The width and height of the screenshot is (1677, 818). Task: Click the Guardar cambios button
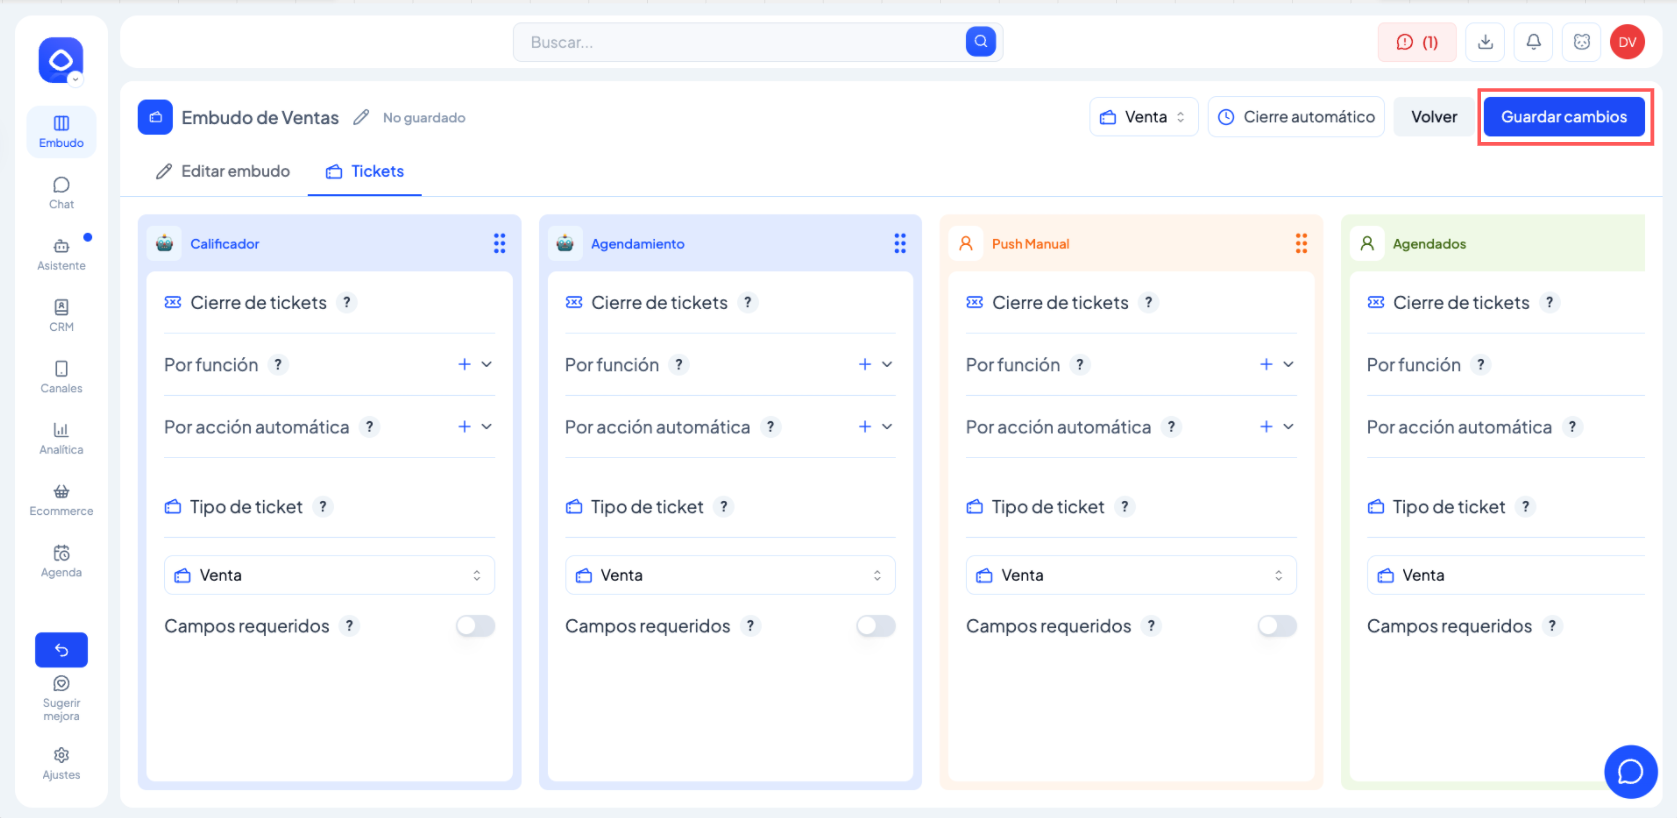click(x=1563, y=117)
